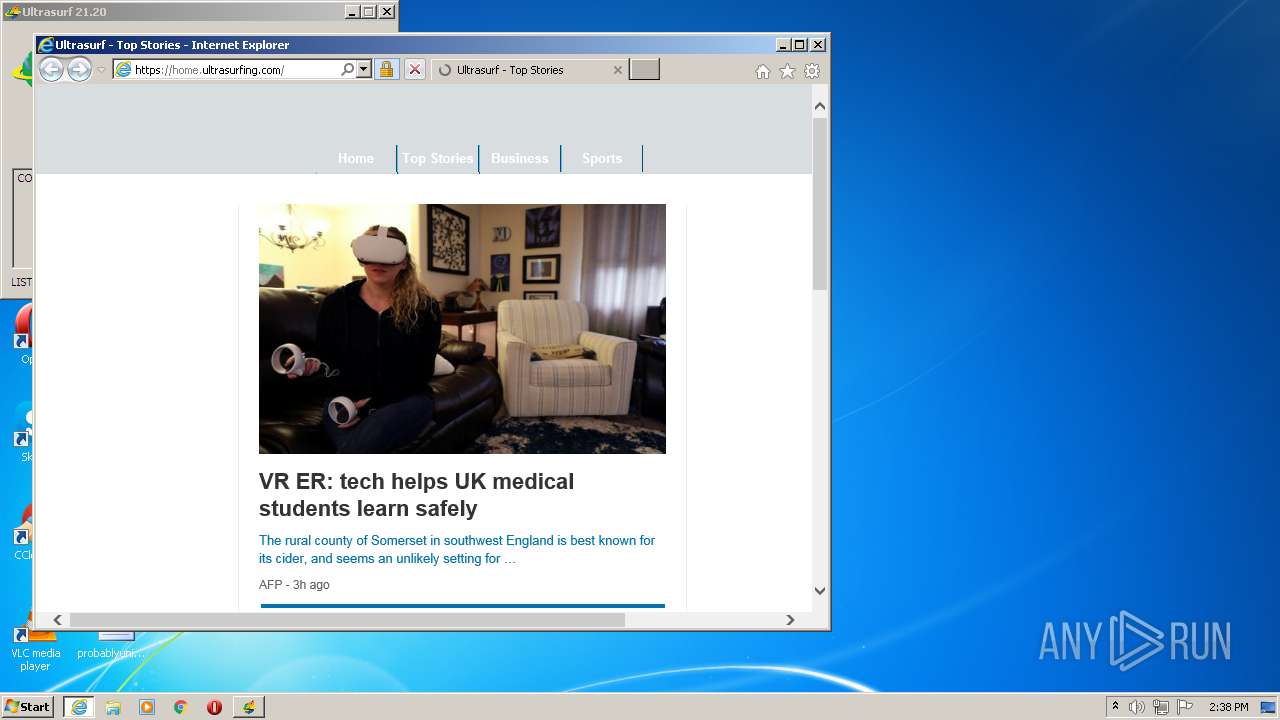The image size is (1280, 720).
Task: Expand the address bar autocomplete dropdown
Action: click(363, 70)
